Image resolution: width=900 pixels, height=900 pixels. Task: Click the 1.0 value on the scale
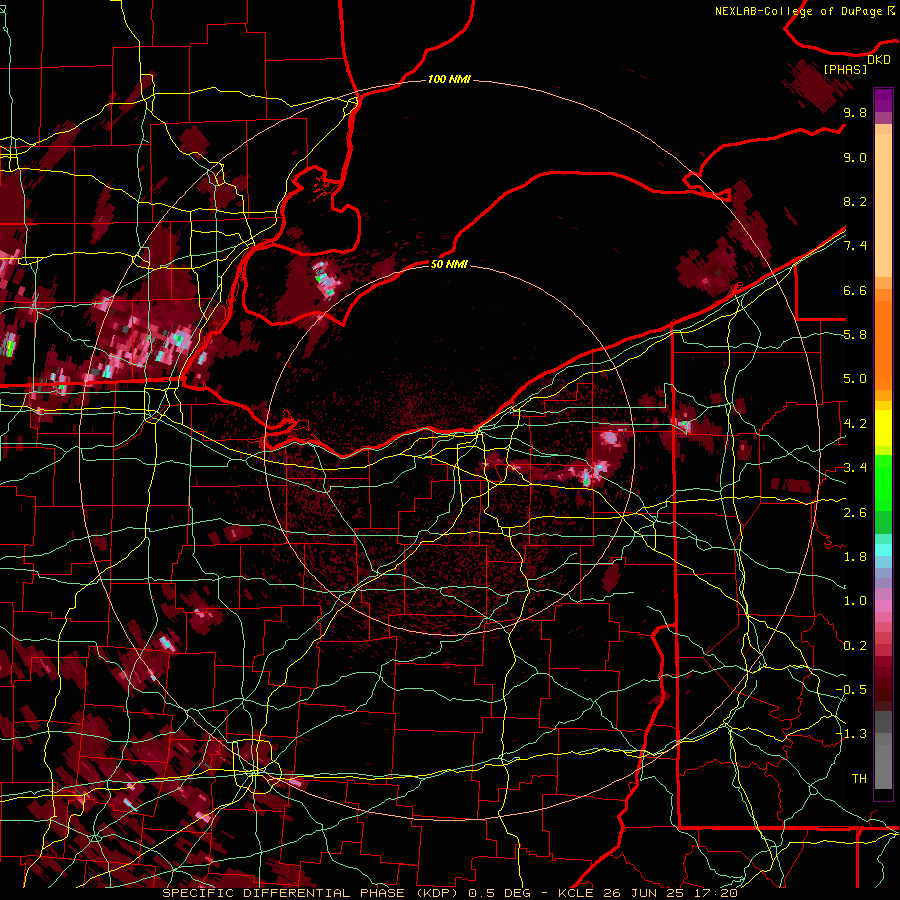(x=855, y=601)
